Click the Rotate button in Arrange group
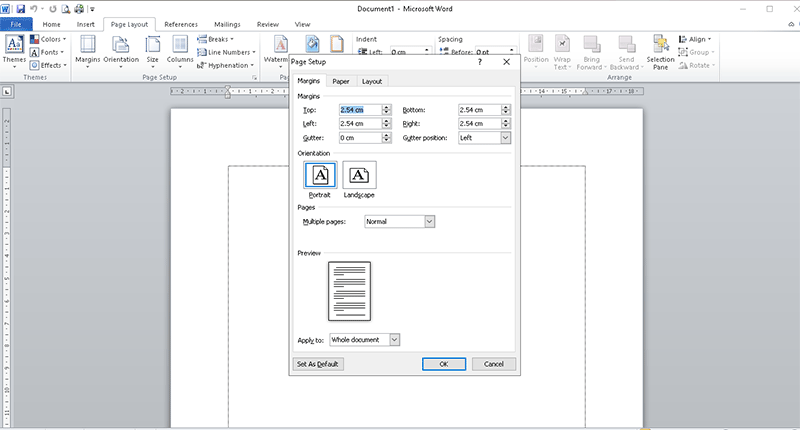Viewport: 800px width, 430px height. (x=697, y=65)
